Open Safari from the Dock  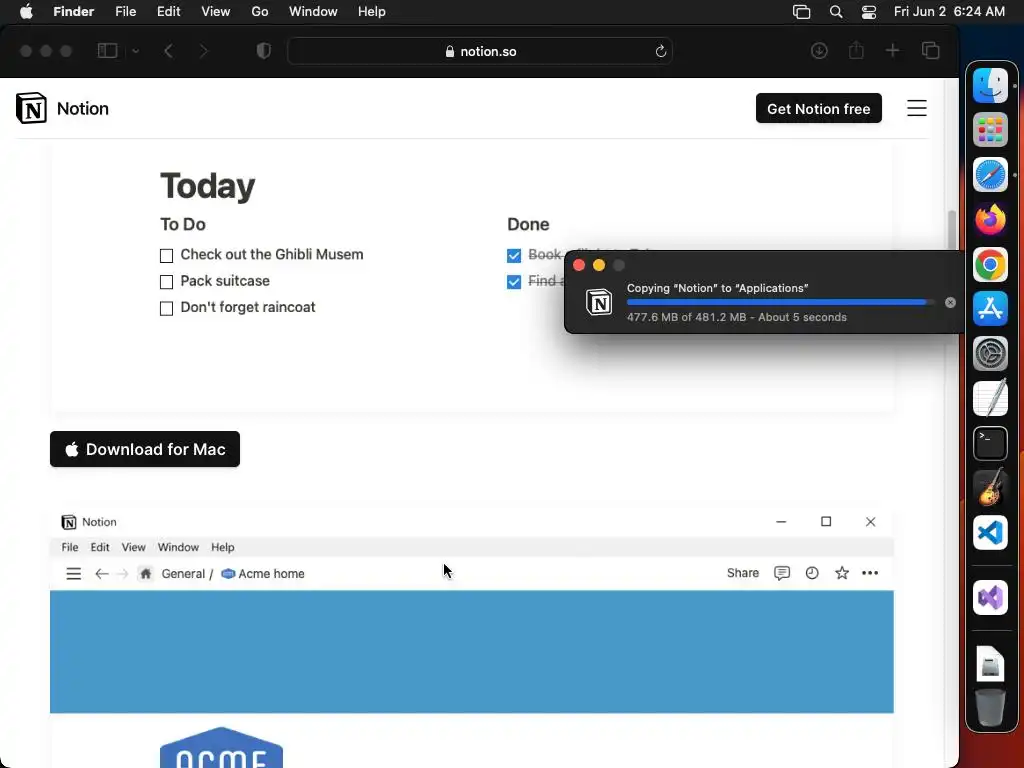(x=991, y=175)
